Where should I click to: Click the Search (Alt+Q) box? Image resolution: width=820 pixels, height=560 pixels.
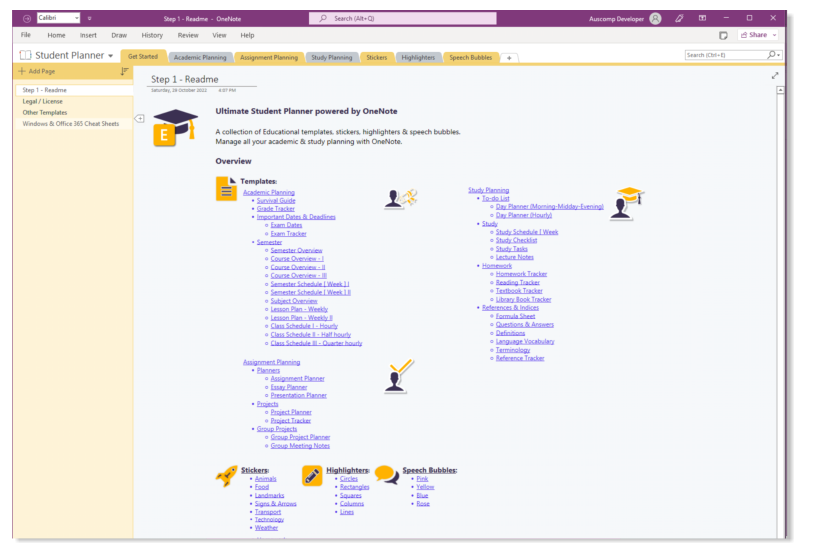[x=402, y=18]
